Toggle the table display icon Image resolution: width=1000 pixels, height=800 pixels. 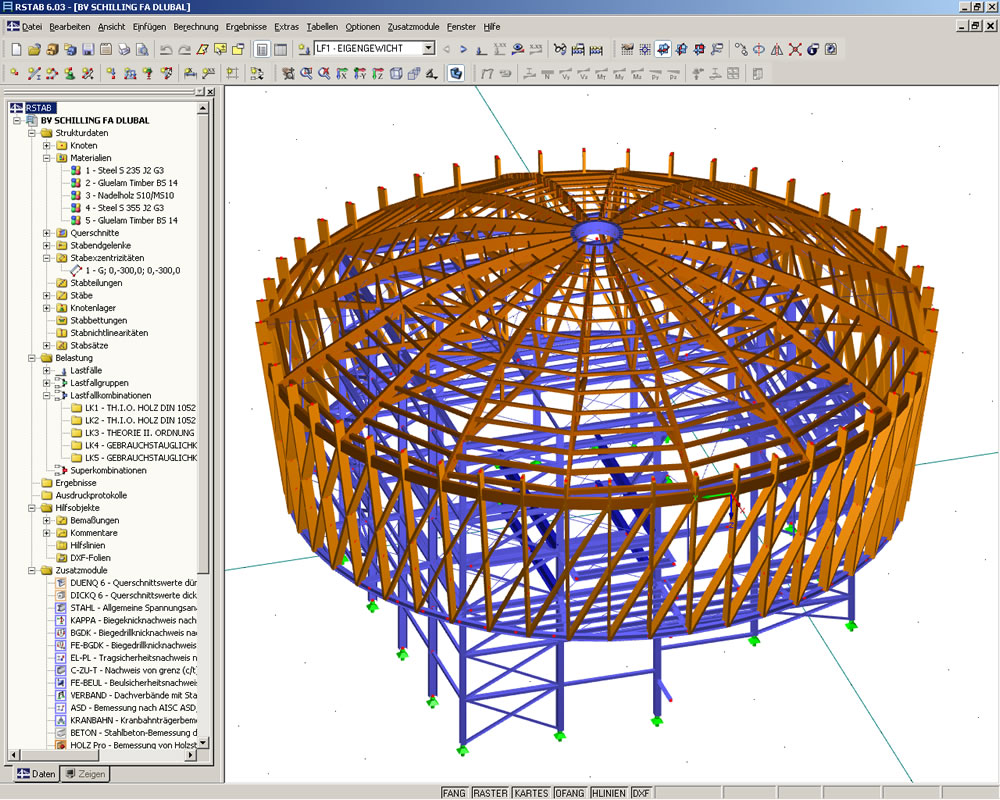[280, 49]
